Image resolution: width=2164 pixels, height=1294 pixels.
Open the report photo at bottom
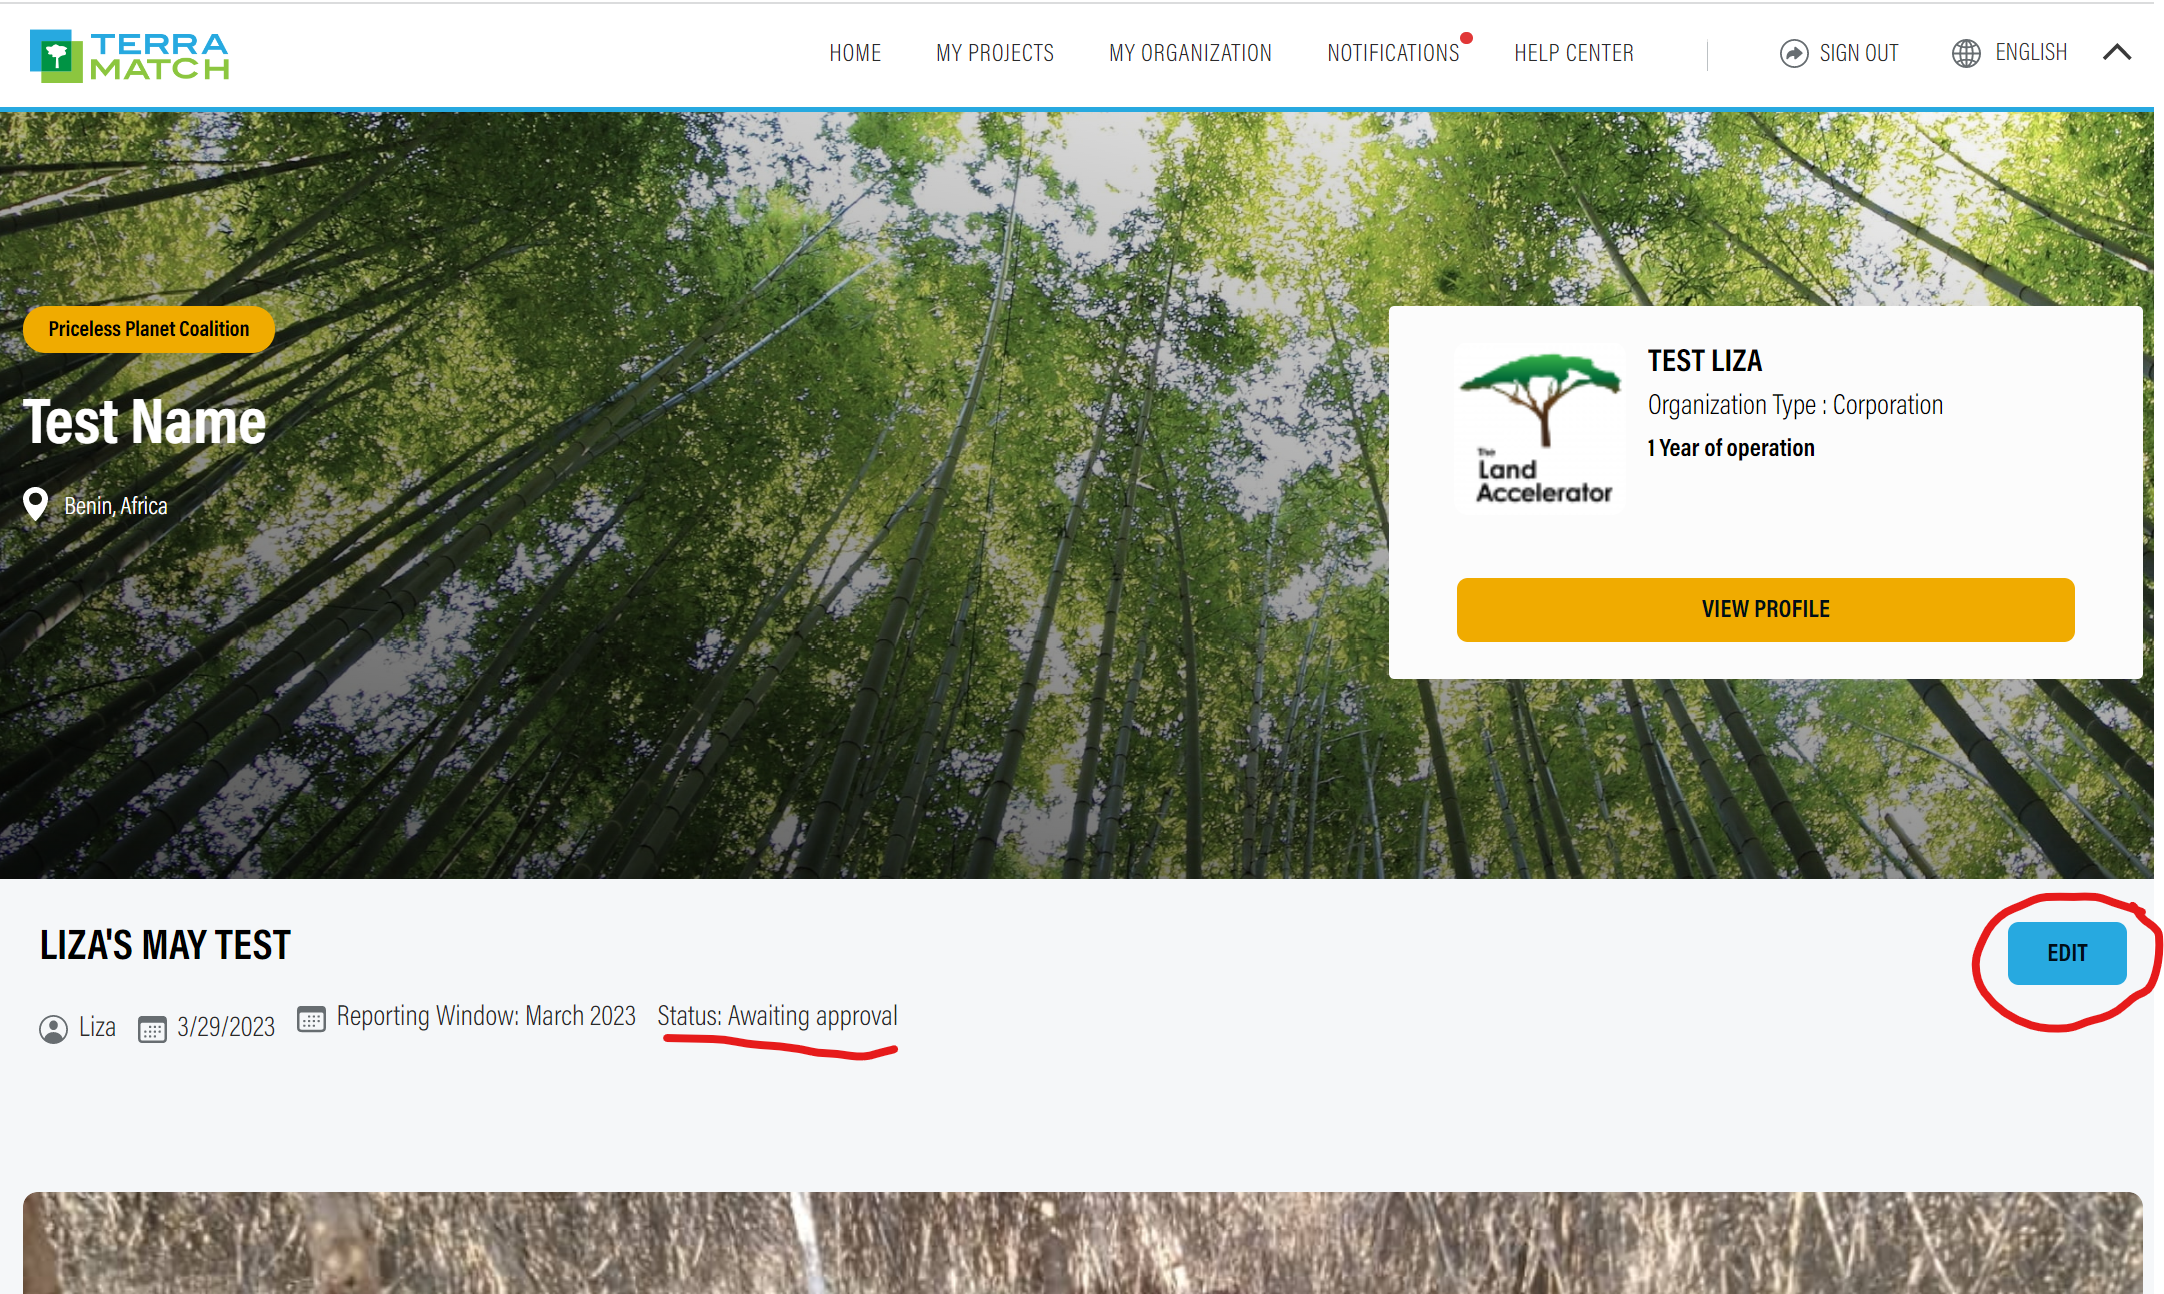(x=1083, y=1242)
